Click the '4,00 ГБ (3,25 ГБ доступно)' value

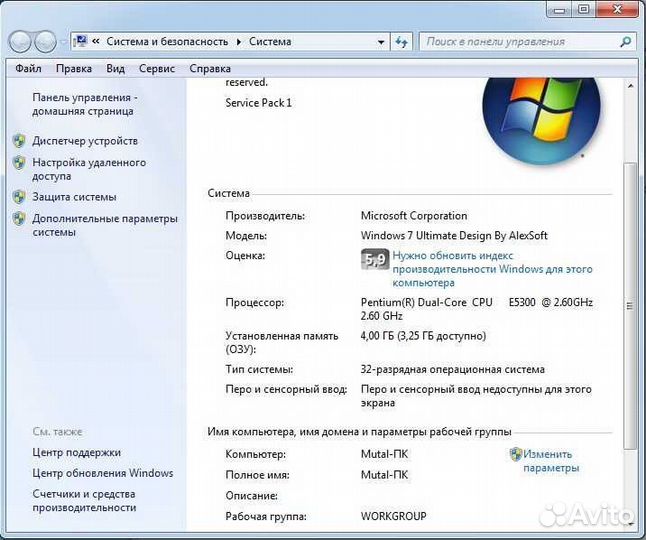424,336
